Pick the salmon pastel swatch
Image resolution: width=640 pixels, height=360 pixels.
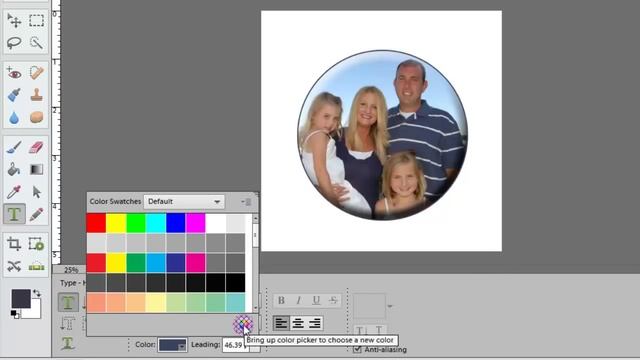coord(96,302)
